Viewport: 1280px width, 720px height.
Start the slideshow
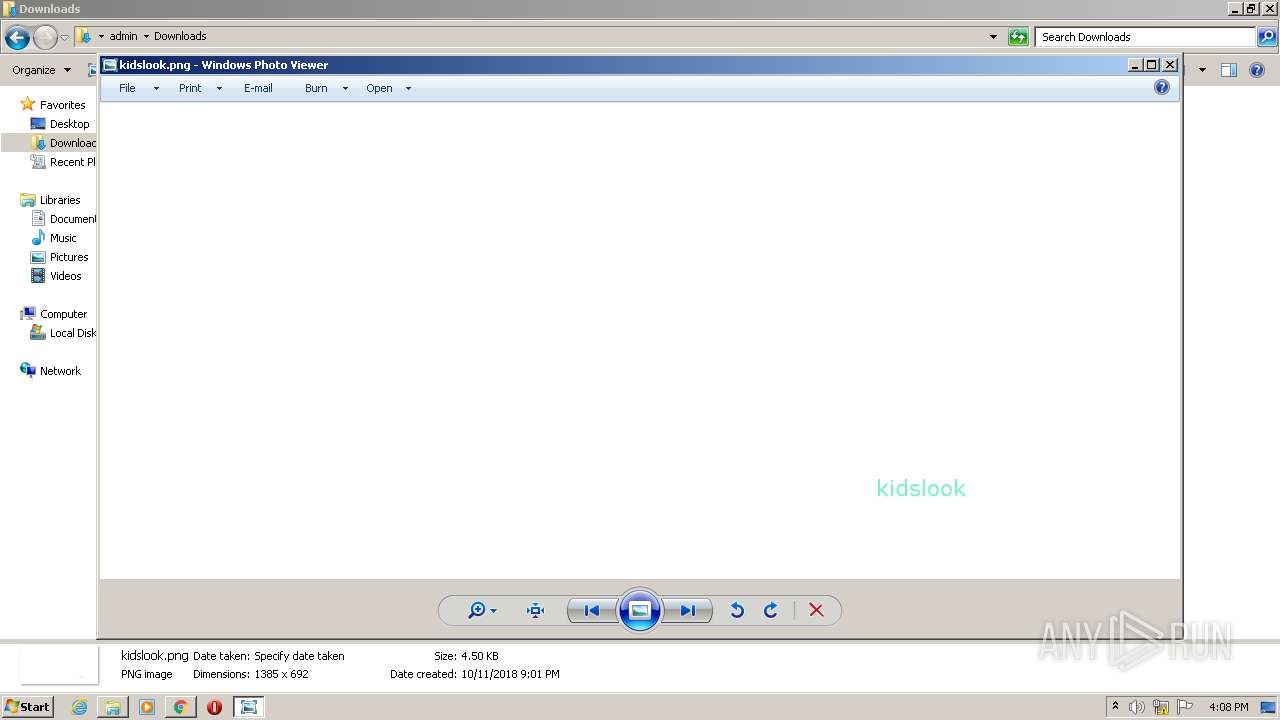[639, 610]
